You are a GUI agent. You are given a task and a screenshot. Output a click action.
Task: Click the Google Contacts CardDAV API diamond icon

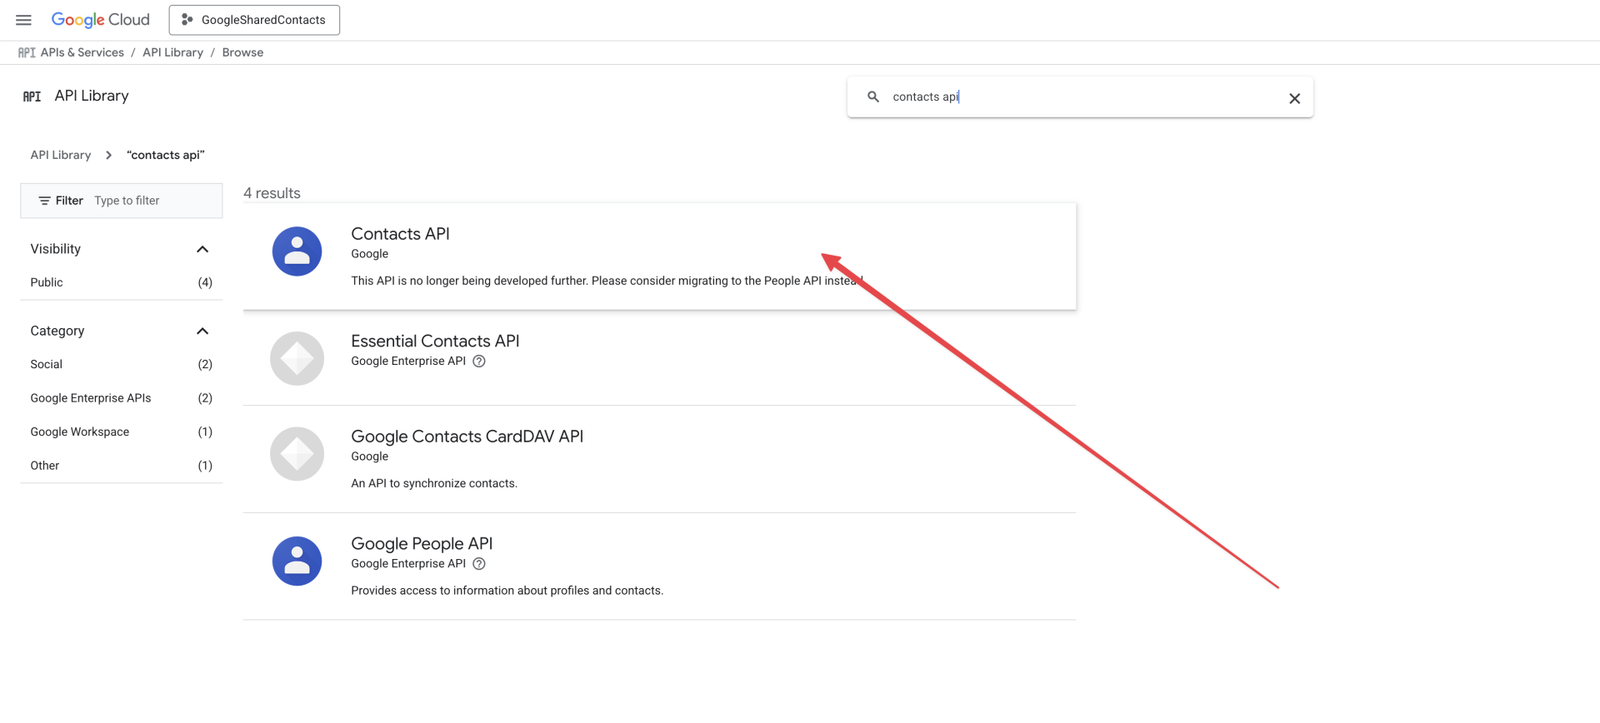click(297, 454)
